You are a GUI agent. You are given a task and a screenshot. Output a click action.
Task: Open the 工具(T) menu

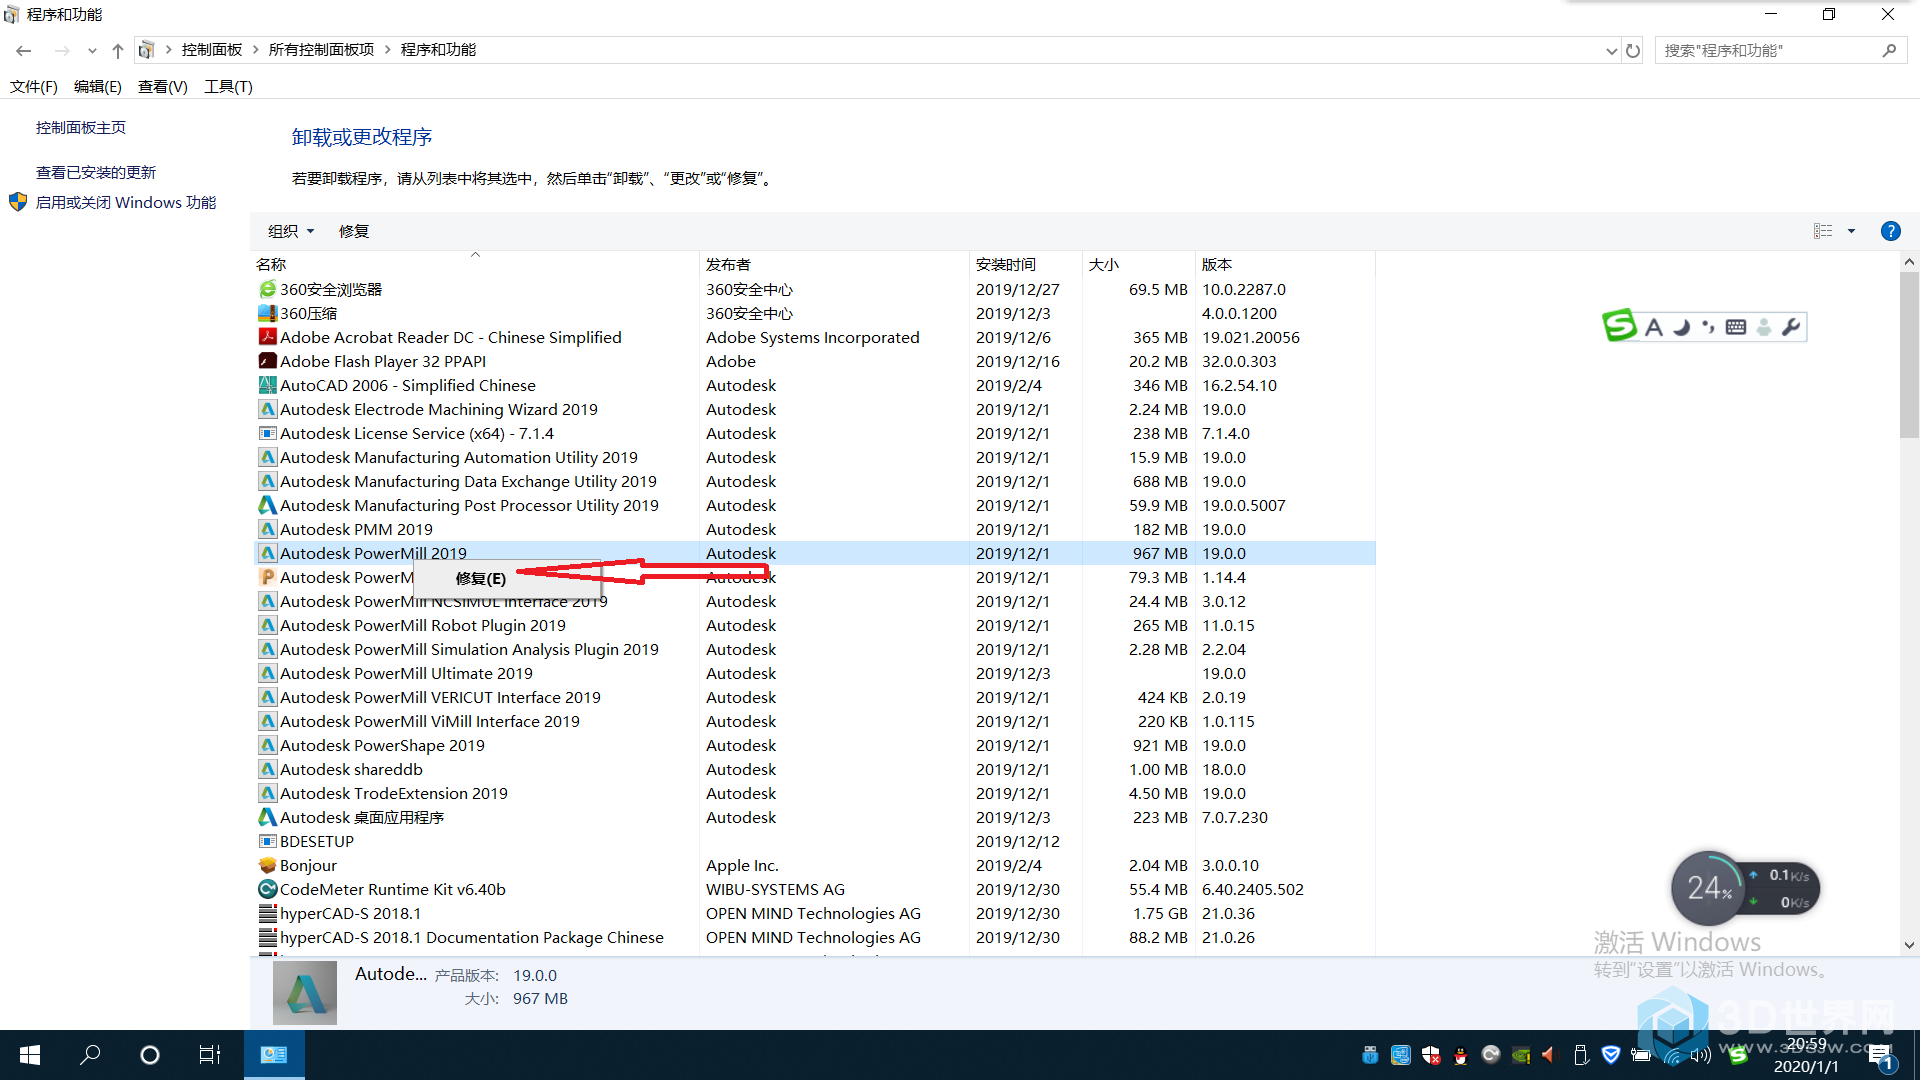228,87
